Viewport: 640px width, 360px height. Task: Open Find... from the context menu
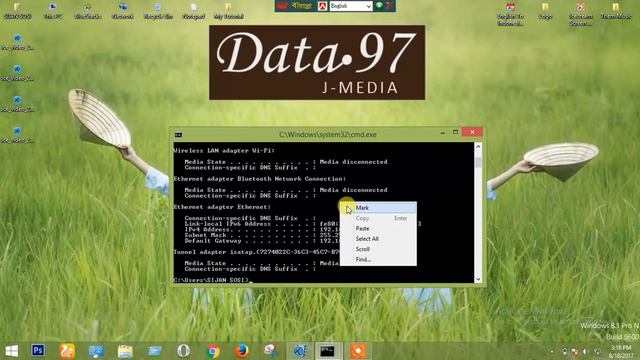[378, 259]
